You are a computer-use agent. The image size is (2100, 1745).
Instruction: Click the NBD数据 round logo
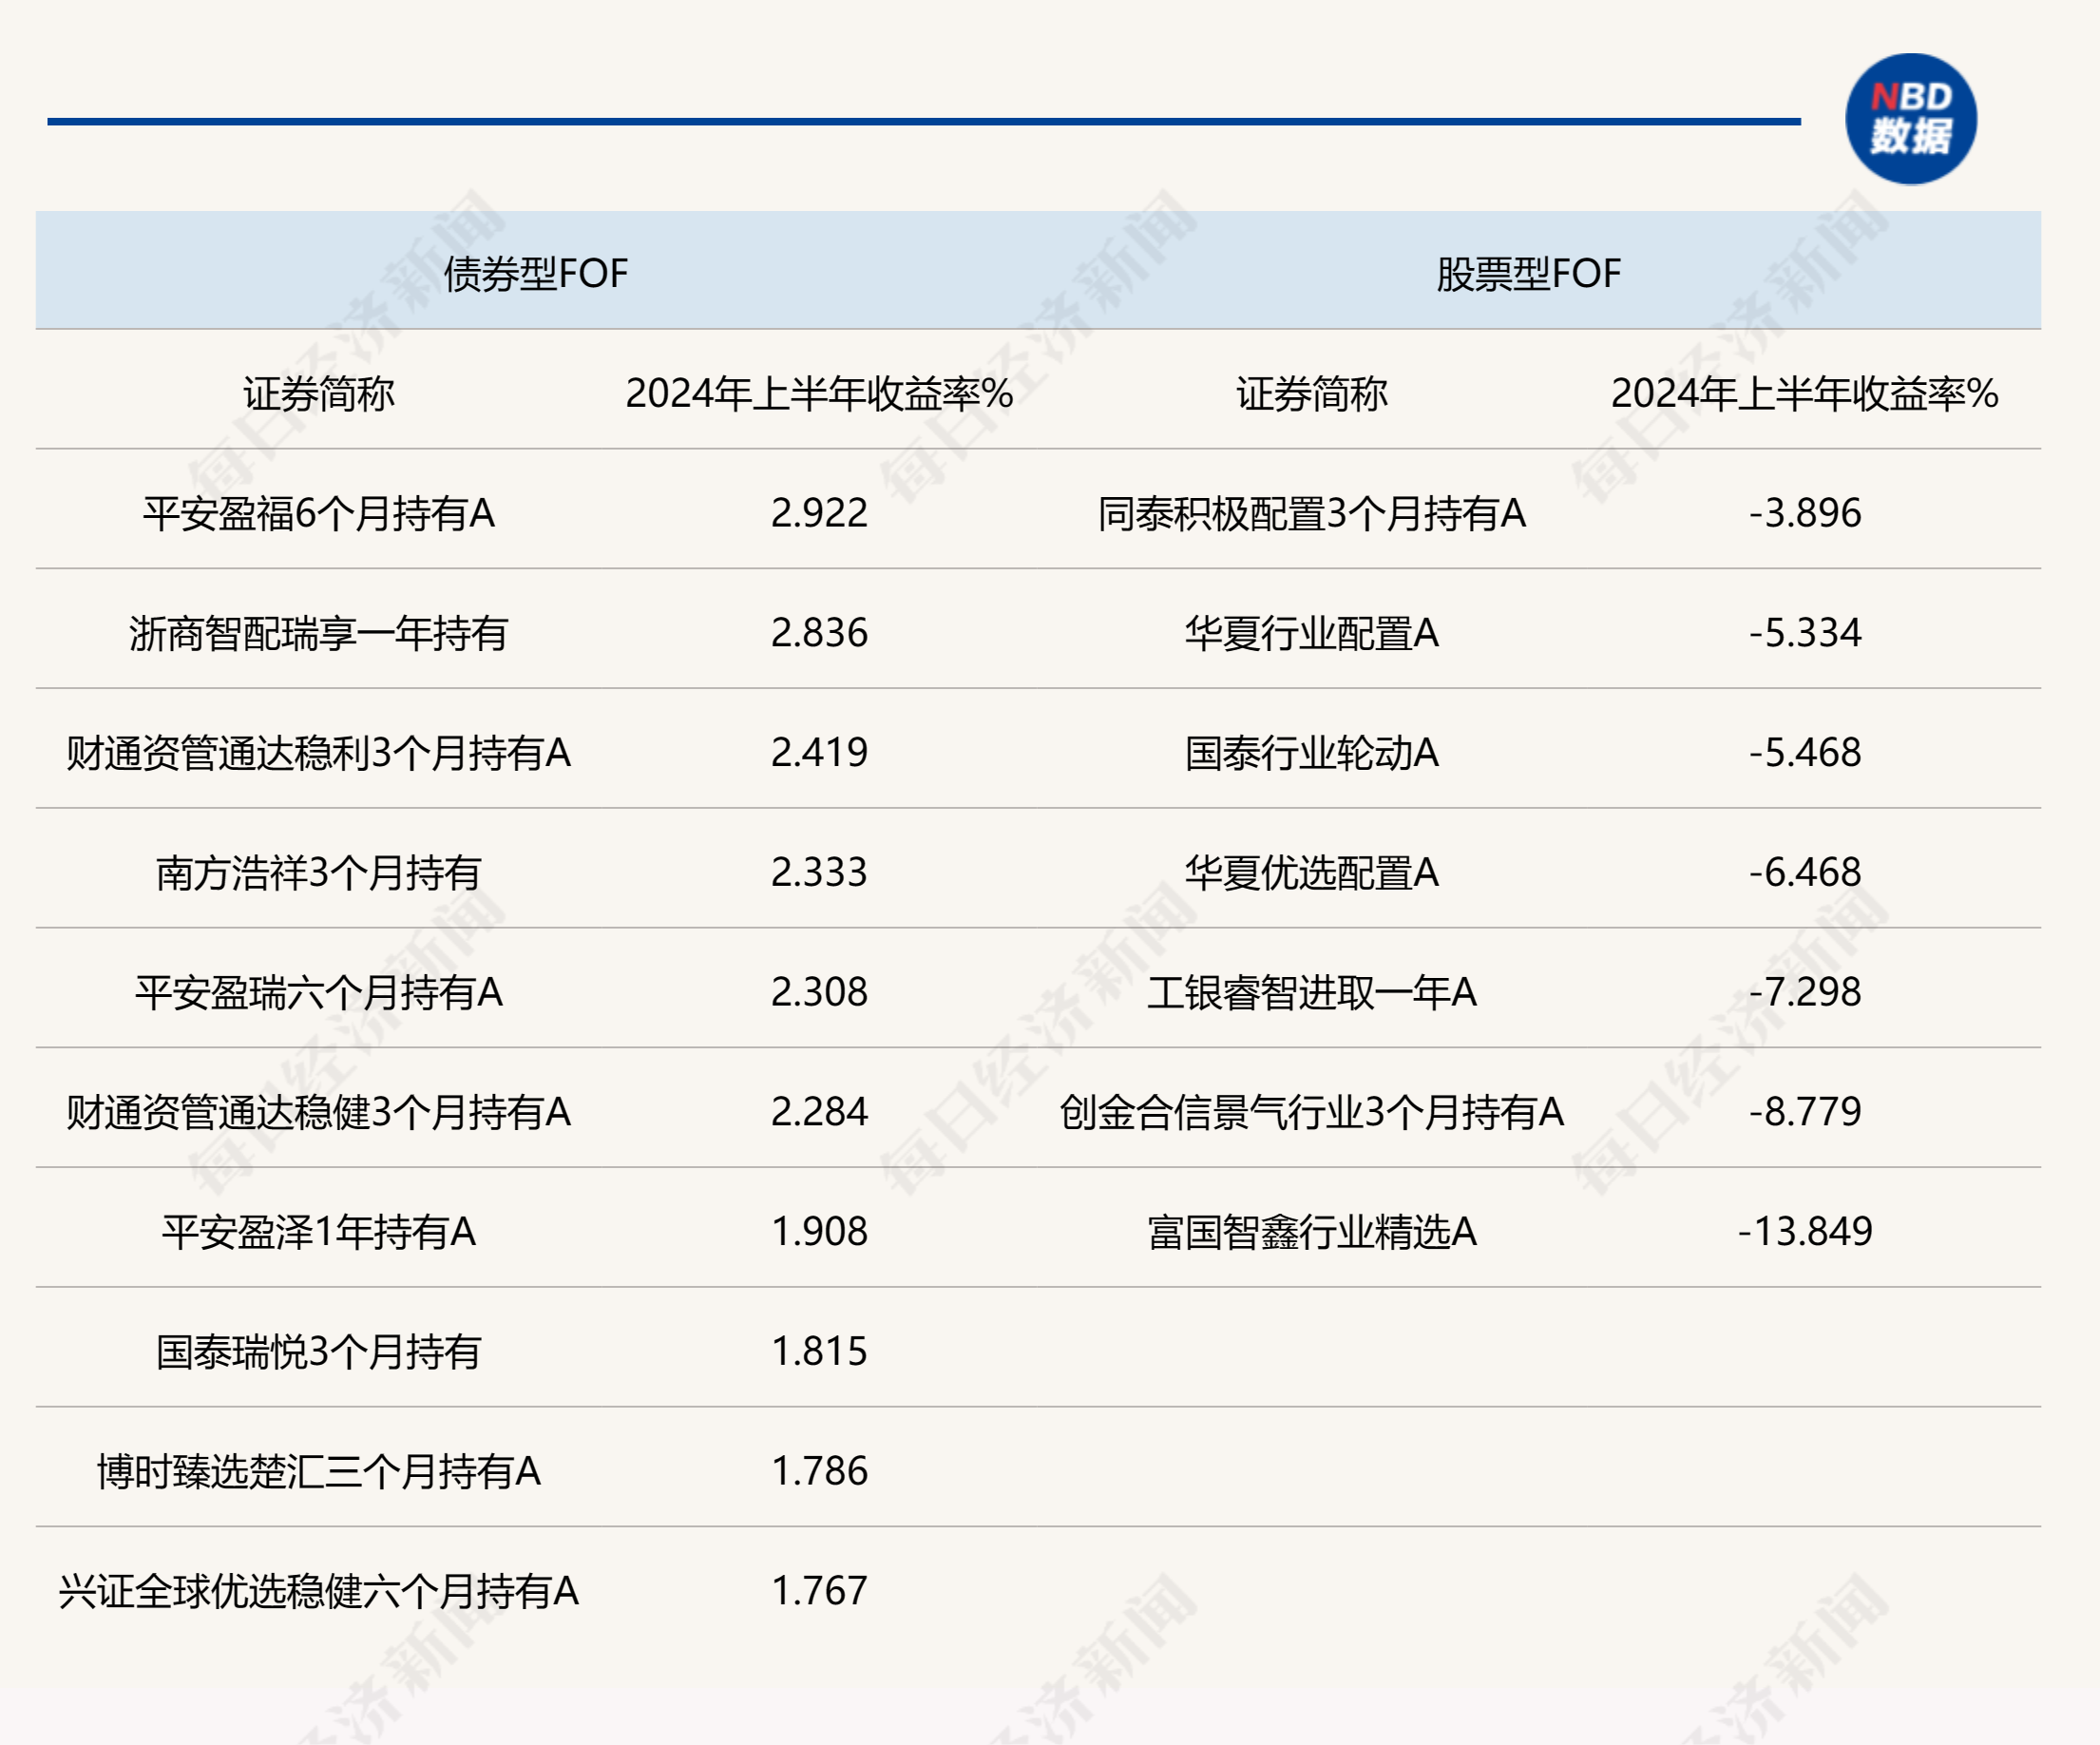[x=1910, y=119]
